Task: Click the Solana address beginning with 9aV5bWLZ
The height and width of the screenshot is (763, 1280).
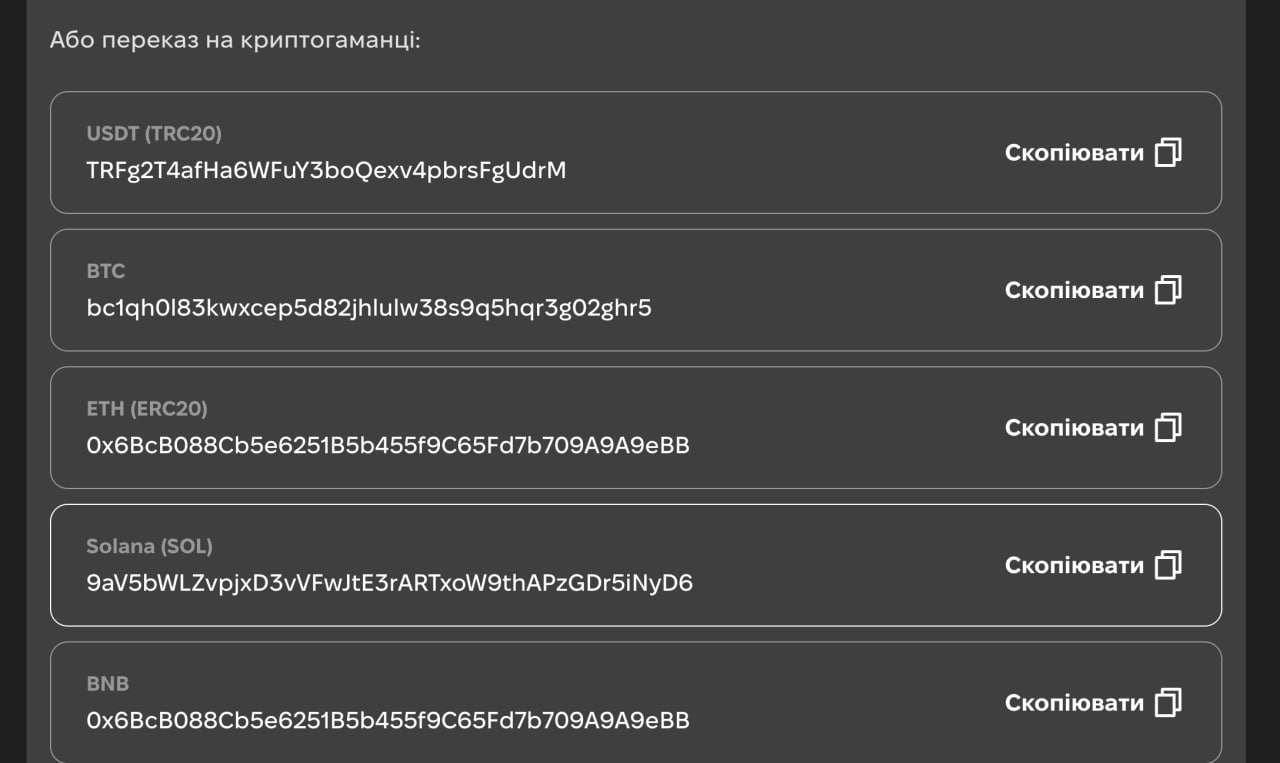Action: click(x=389, y=583)
